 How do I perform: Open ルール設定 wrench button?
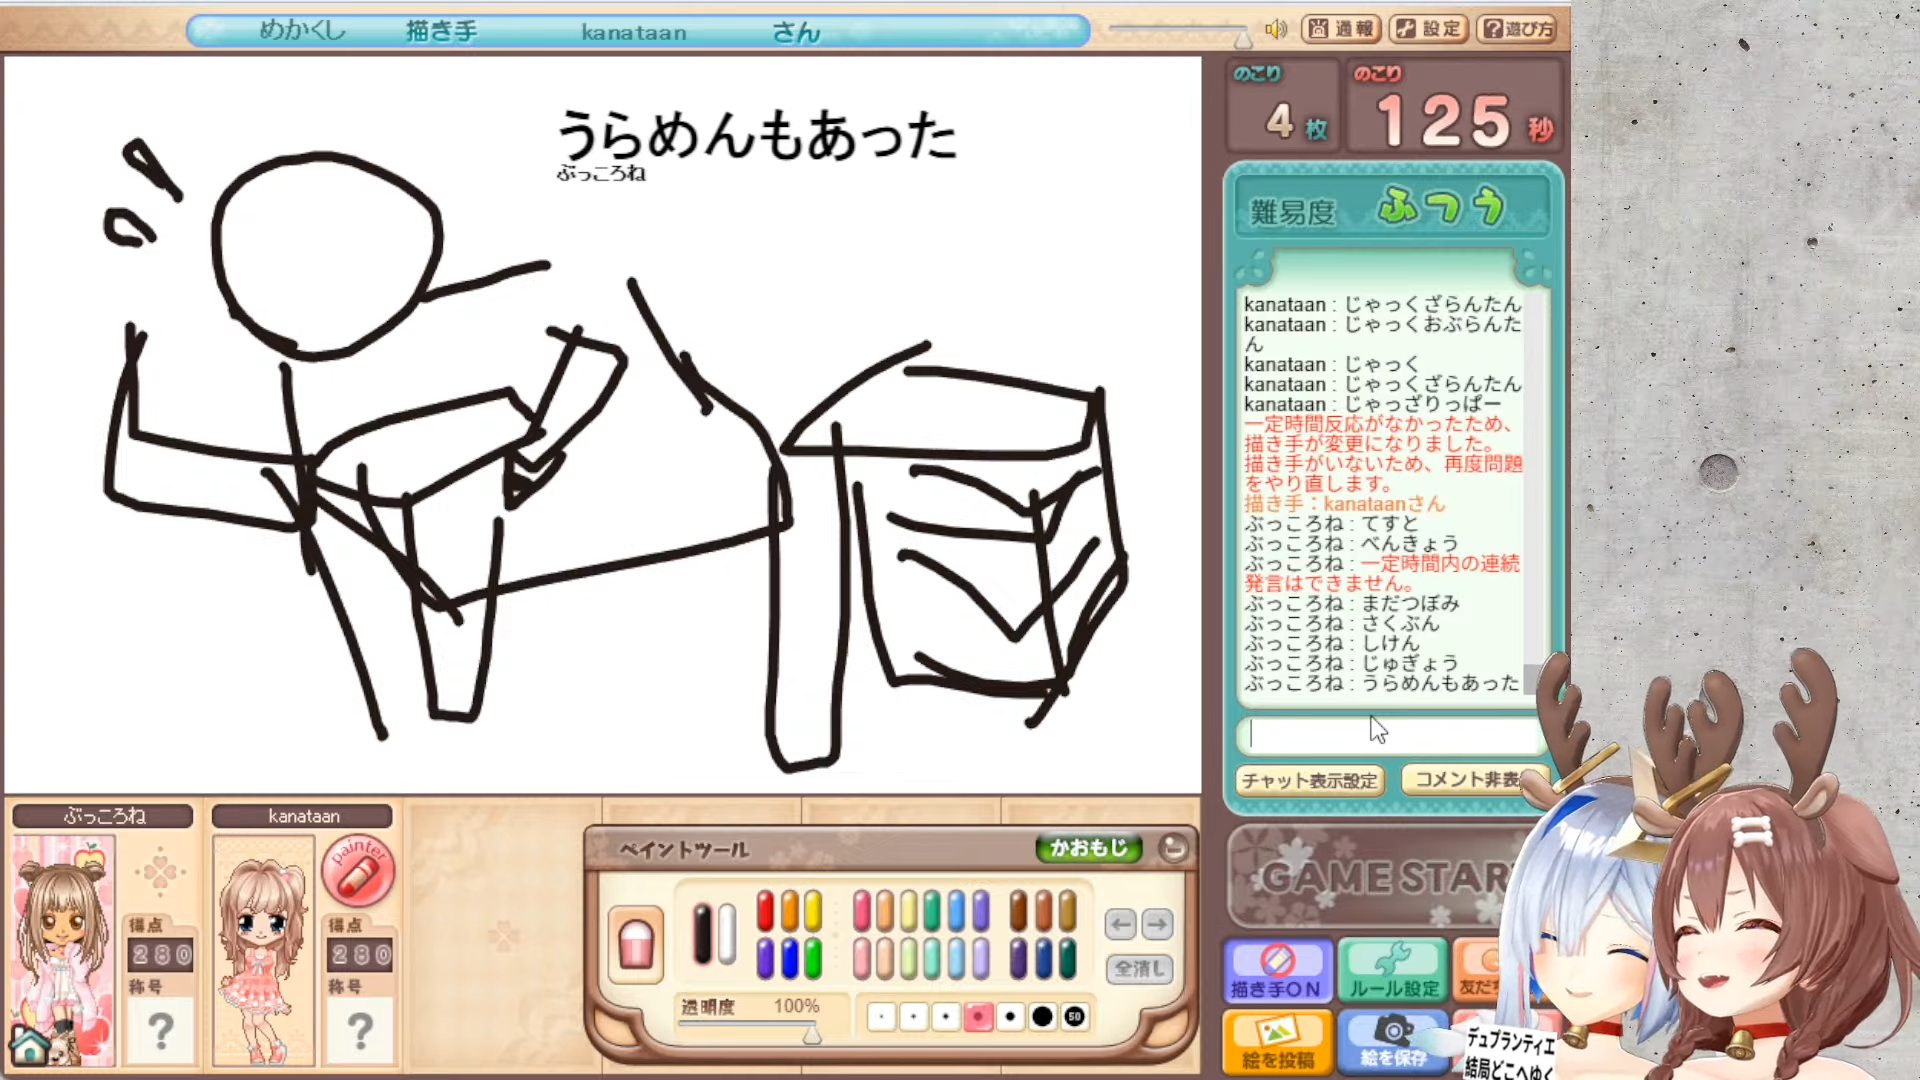[x=1393, y=970]
